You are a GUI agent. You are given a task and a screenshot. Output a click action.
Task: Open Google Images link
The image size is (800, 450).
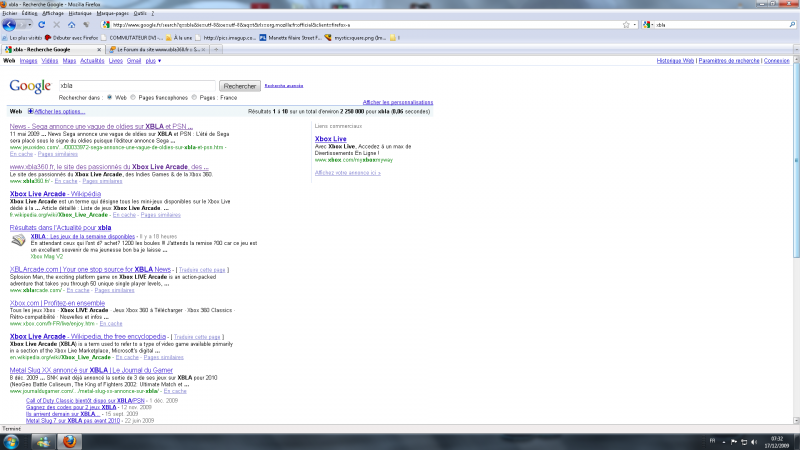pos(28,61)
